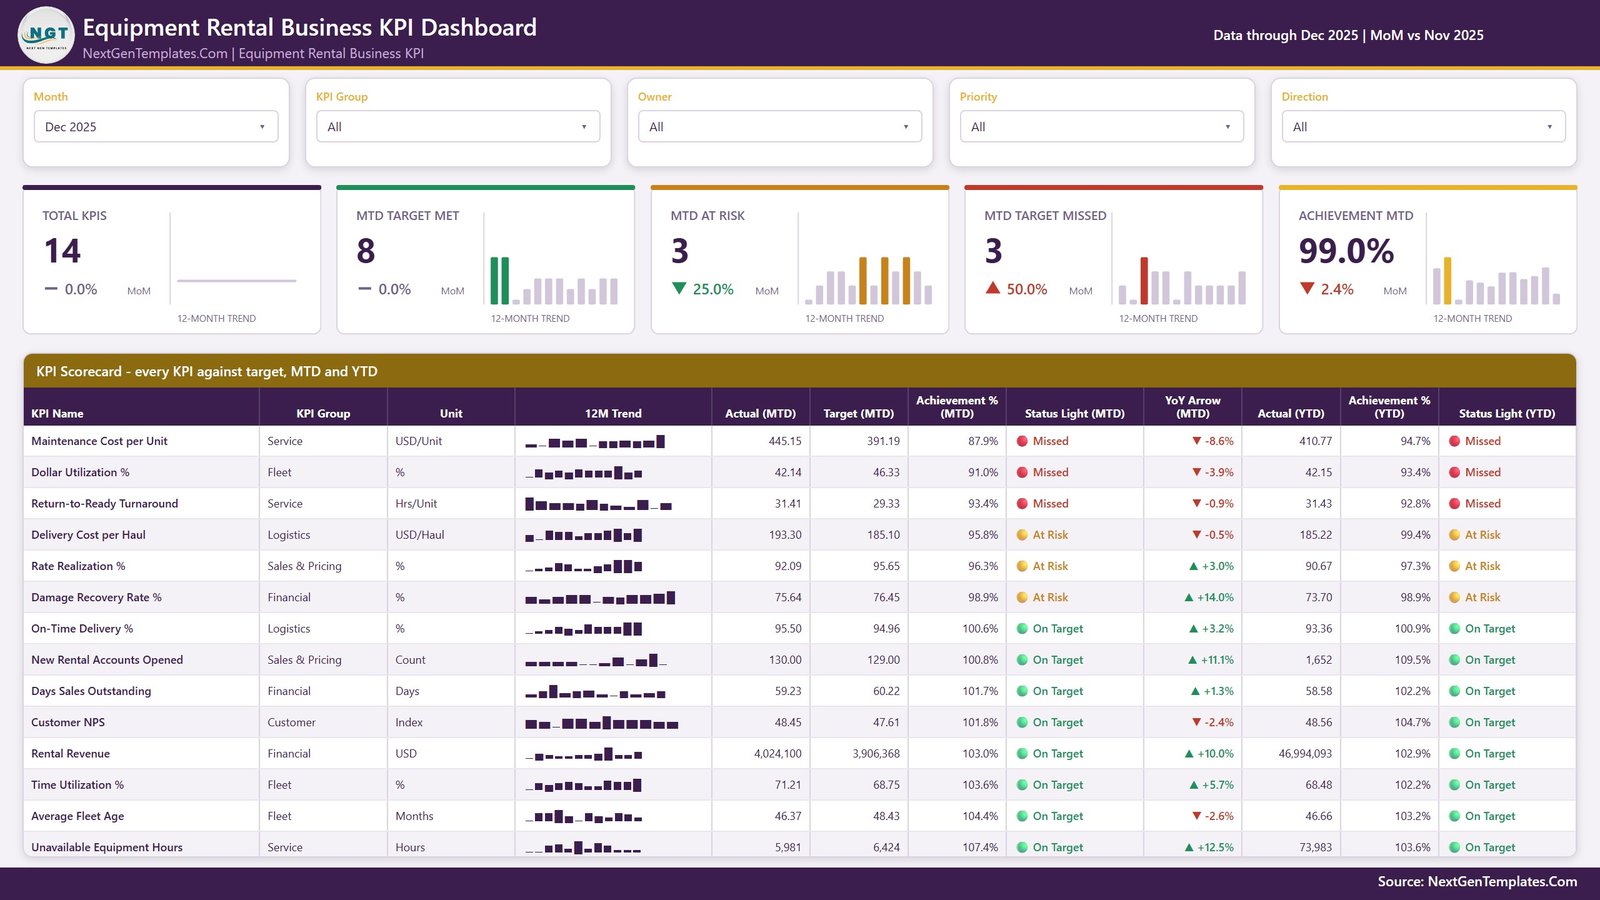Open the Direction filter dropdown
The image size is (1600, 900).
click(1424, 127)
